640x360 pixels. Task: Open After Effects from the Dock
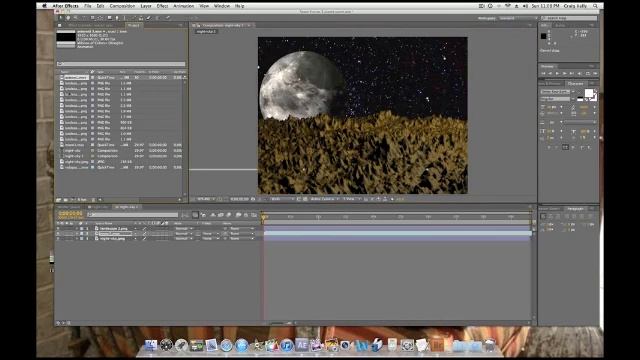coord(302,345)
